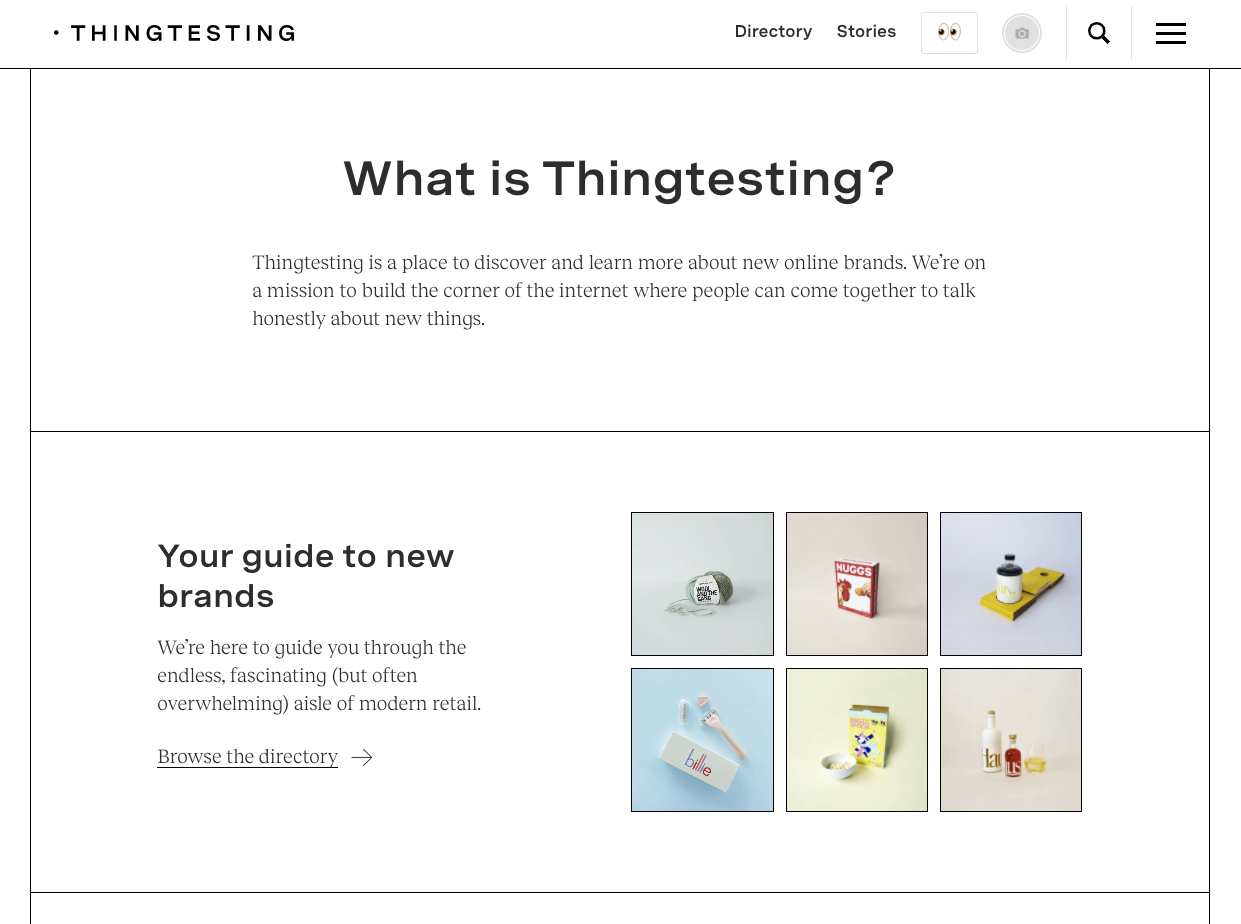Open the hamburger menu
This screenshot has height=924, width=1241.
(1170, 33)
